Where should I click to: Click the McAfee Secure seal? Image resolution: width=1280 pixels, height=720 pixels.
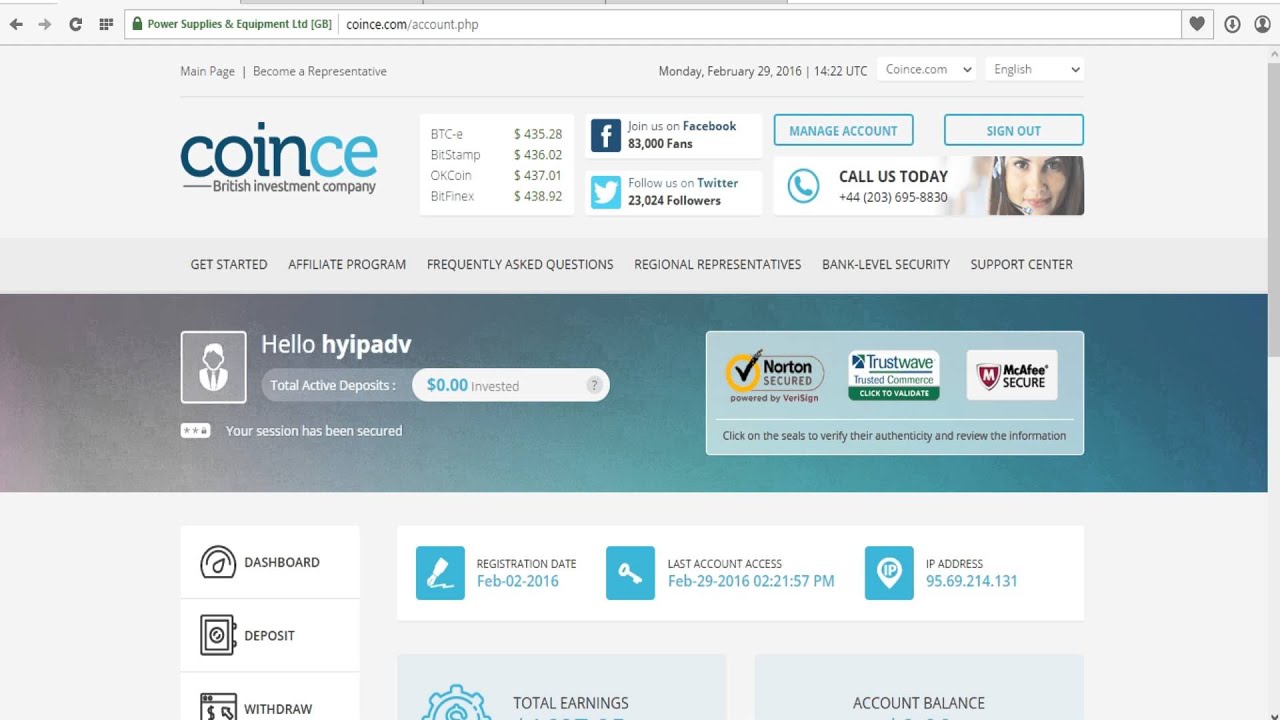(x=1012, y=375)
